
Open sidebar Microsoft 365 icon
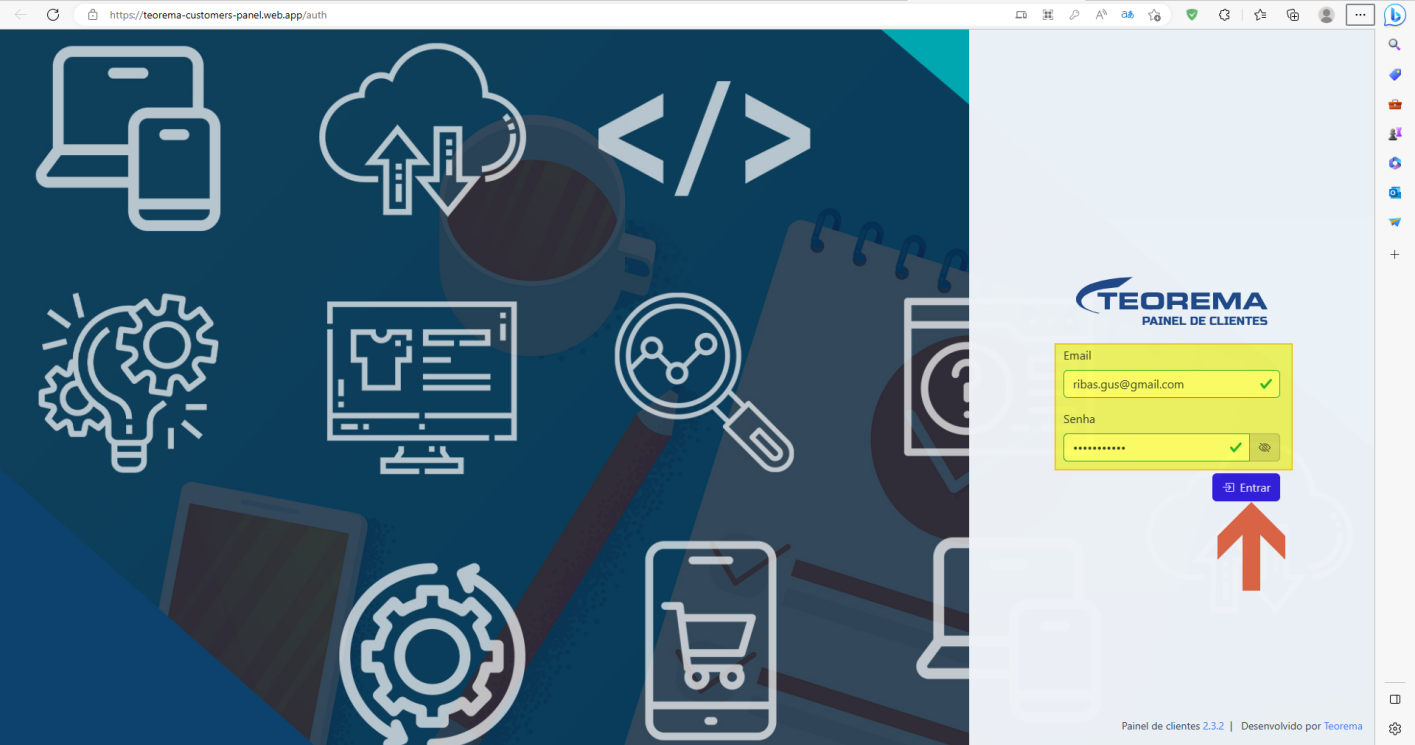1395,163
